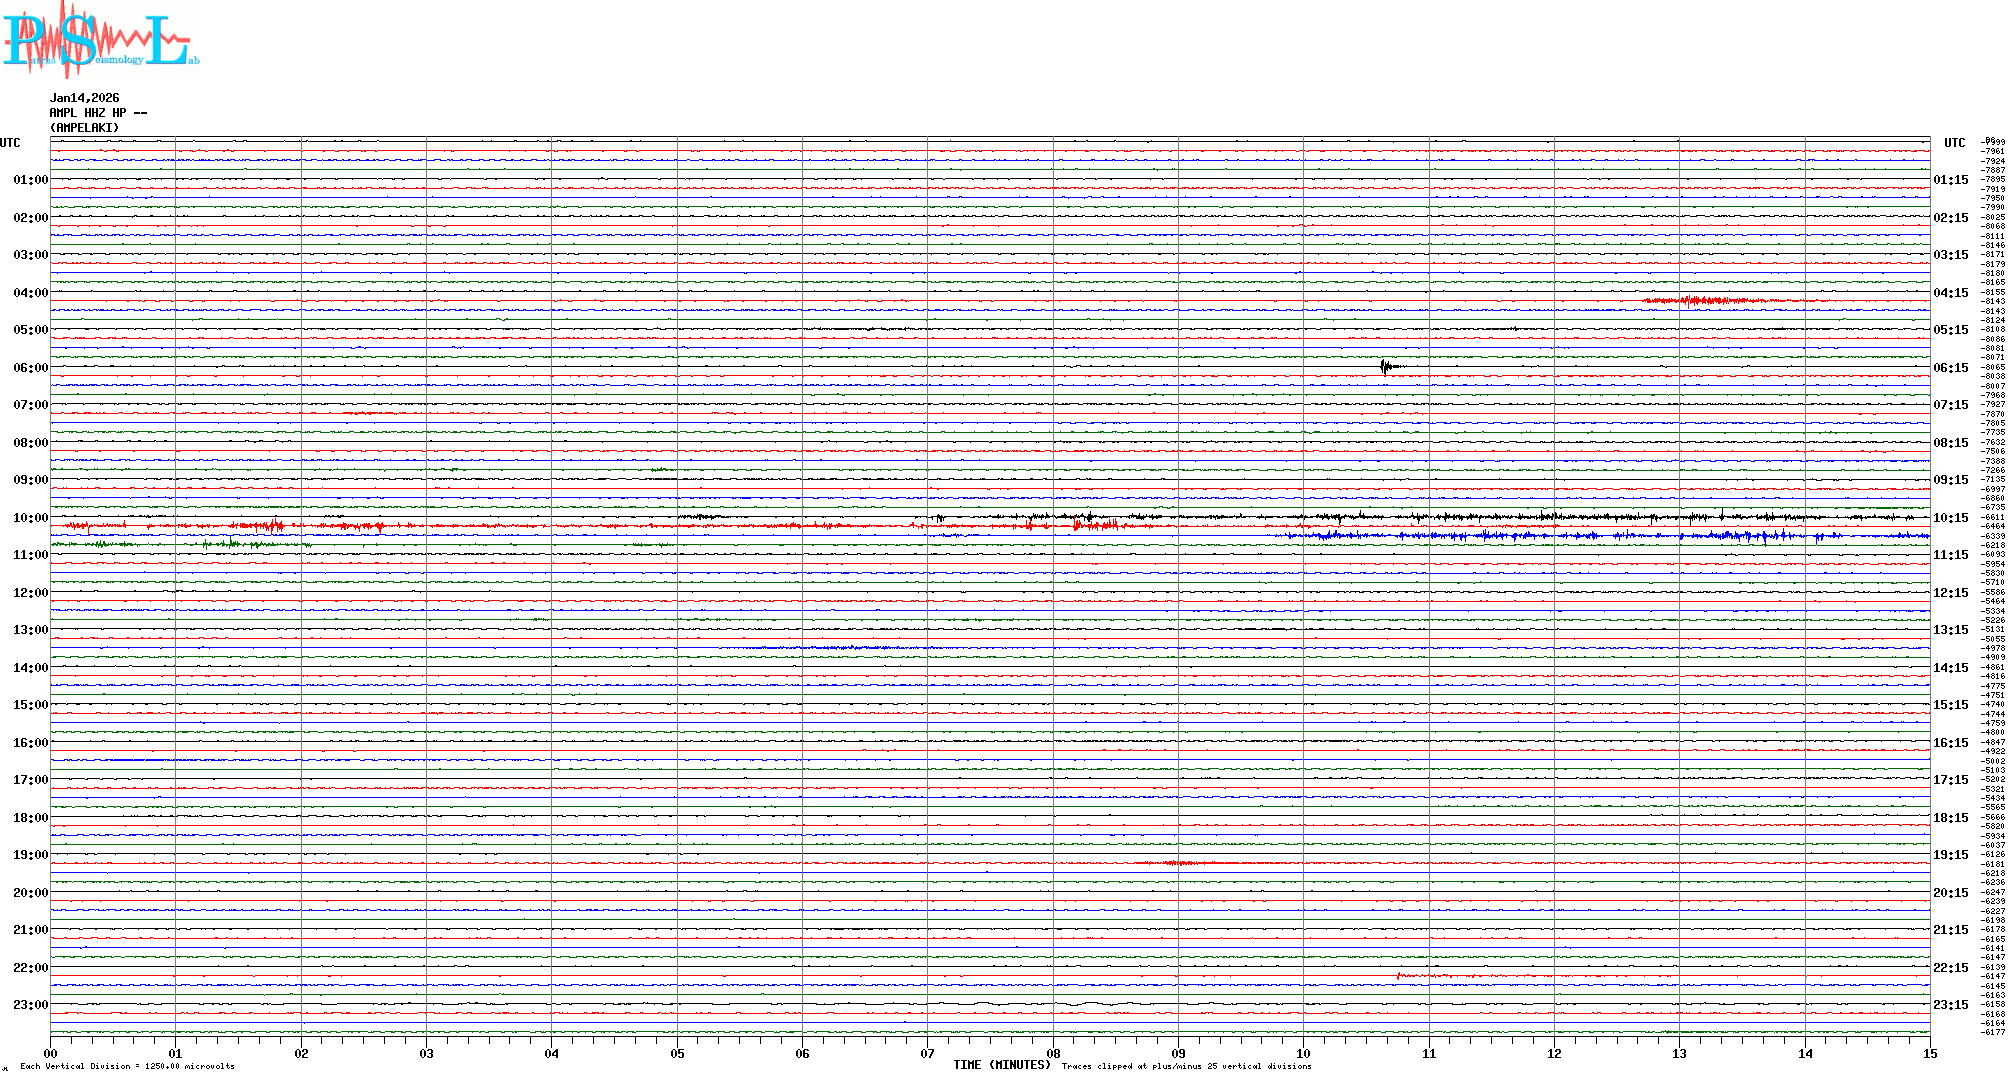
Task: Click the 23:15 label on right axis
Action: tap(1950, 1005)
